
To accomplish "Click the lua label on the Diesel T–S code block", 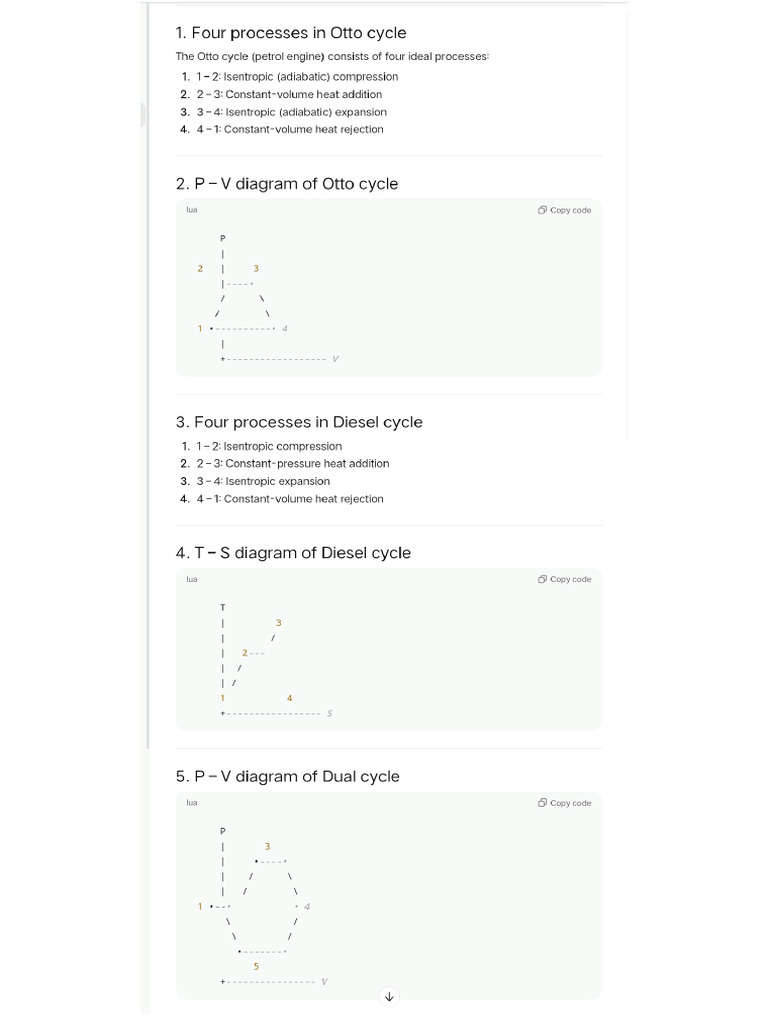I will pyautogui.click(x=191, y=579).
